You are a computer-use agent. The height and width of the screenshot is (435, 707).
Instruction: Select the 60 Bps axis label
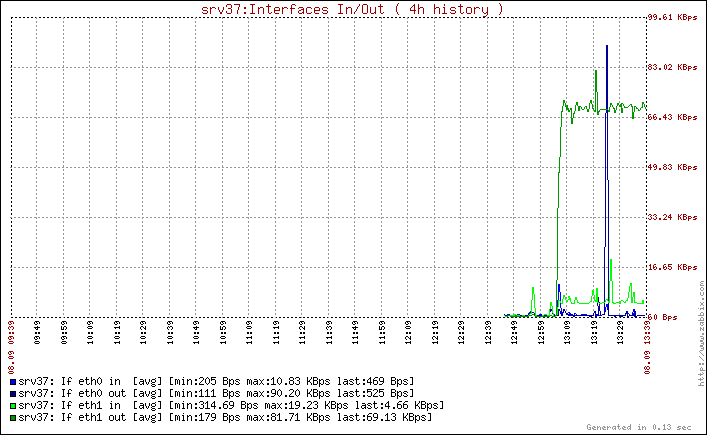point(662,317)
